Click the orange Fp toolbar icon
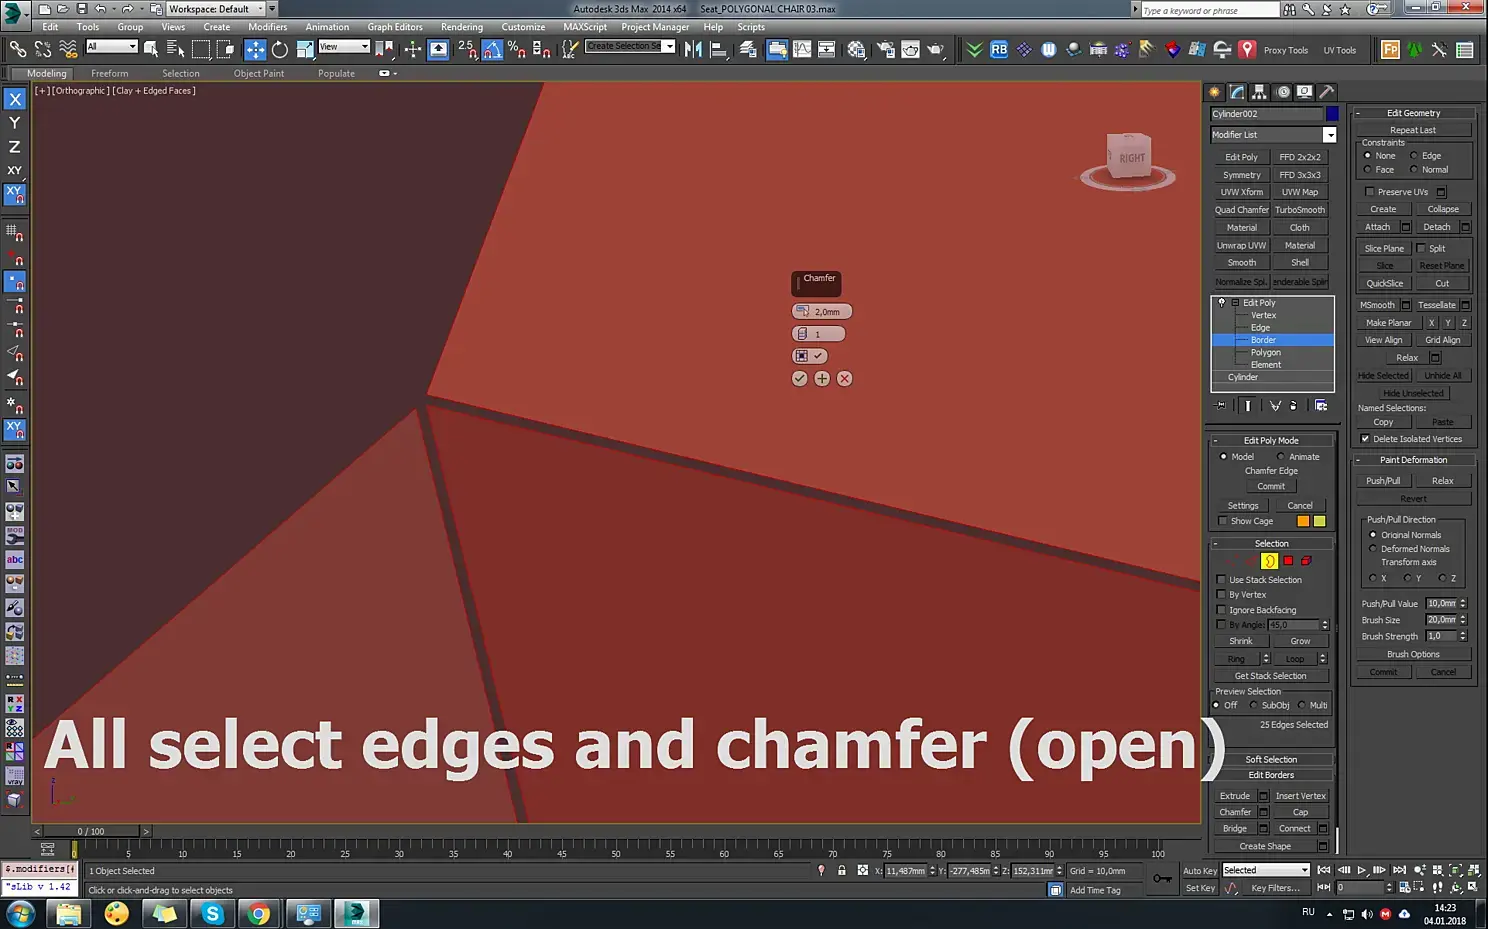The height and width of the screenshot is (929, 1488). click(x=1390, y=49)
